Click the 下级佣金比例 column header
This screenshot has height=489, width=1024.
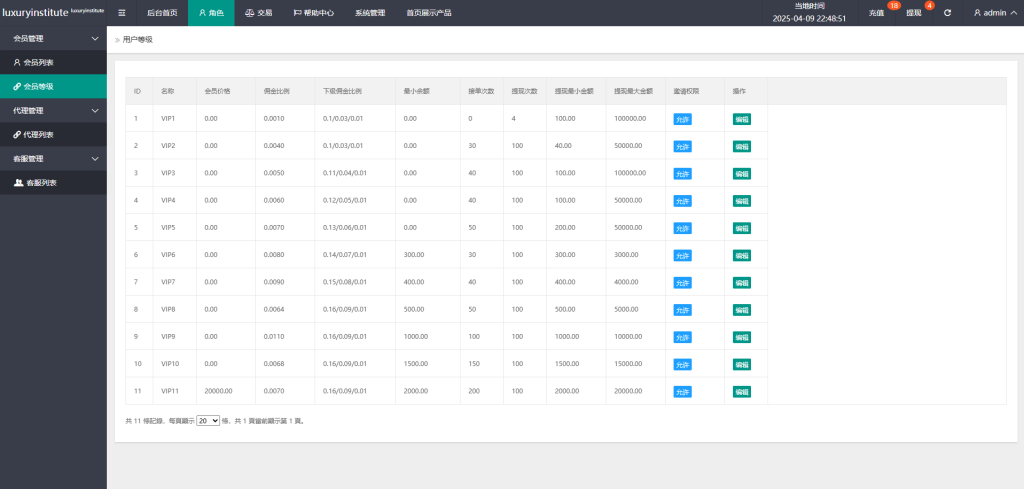pyautogui.click(x=355, y=91)
